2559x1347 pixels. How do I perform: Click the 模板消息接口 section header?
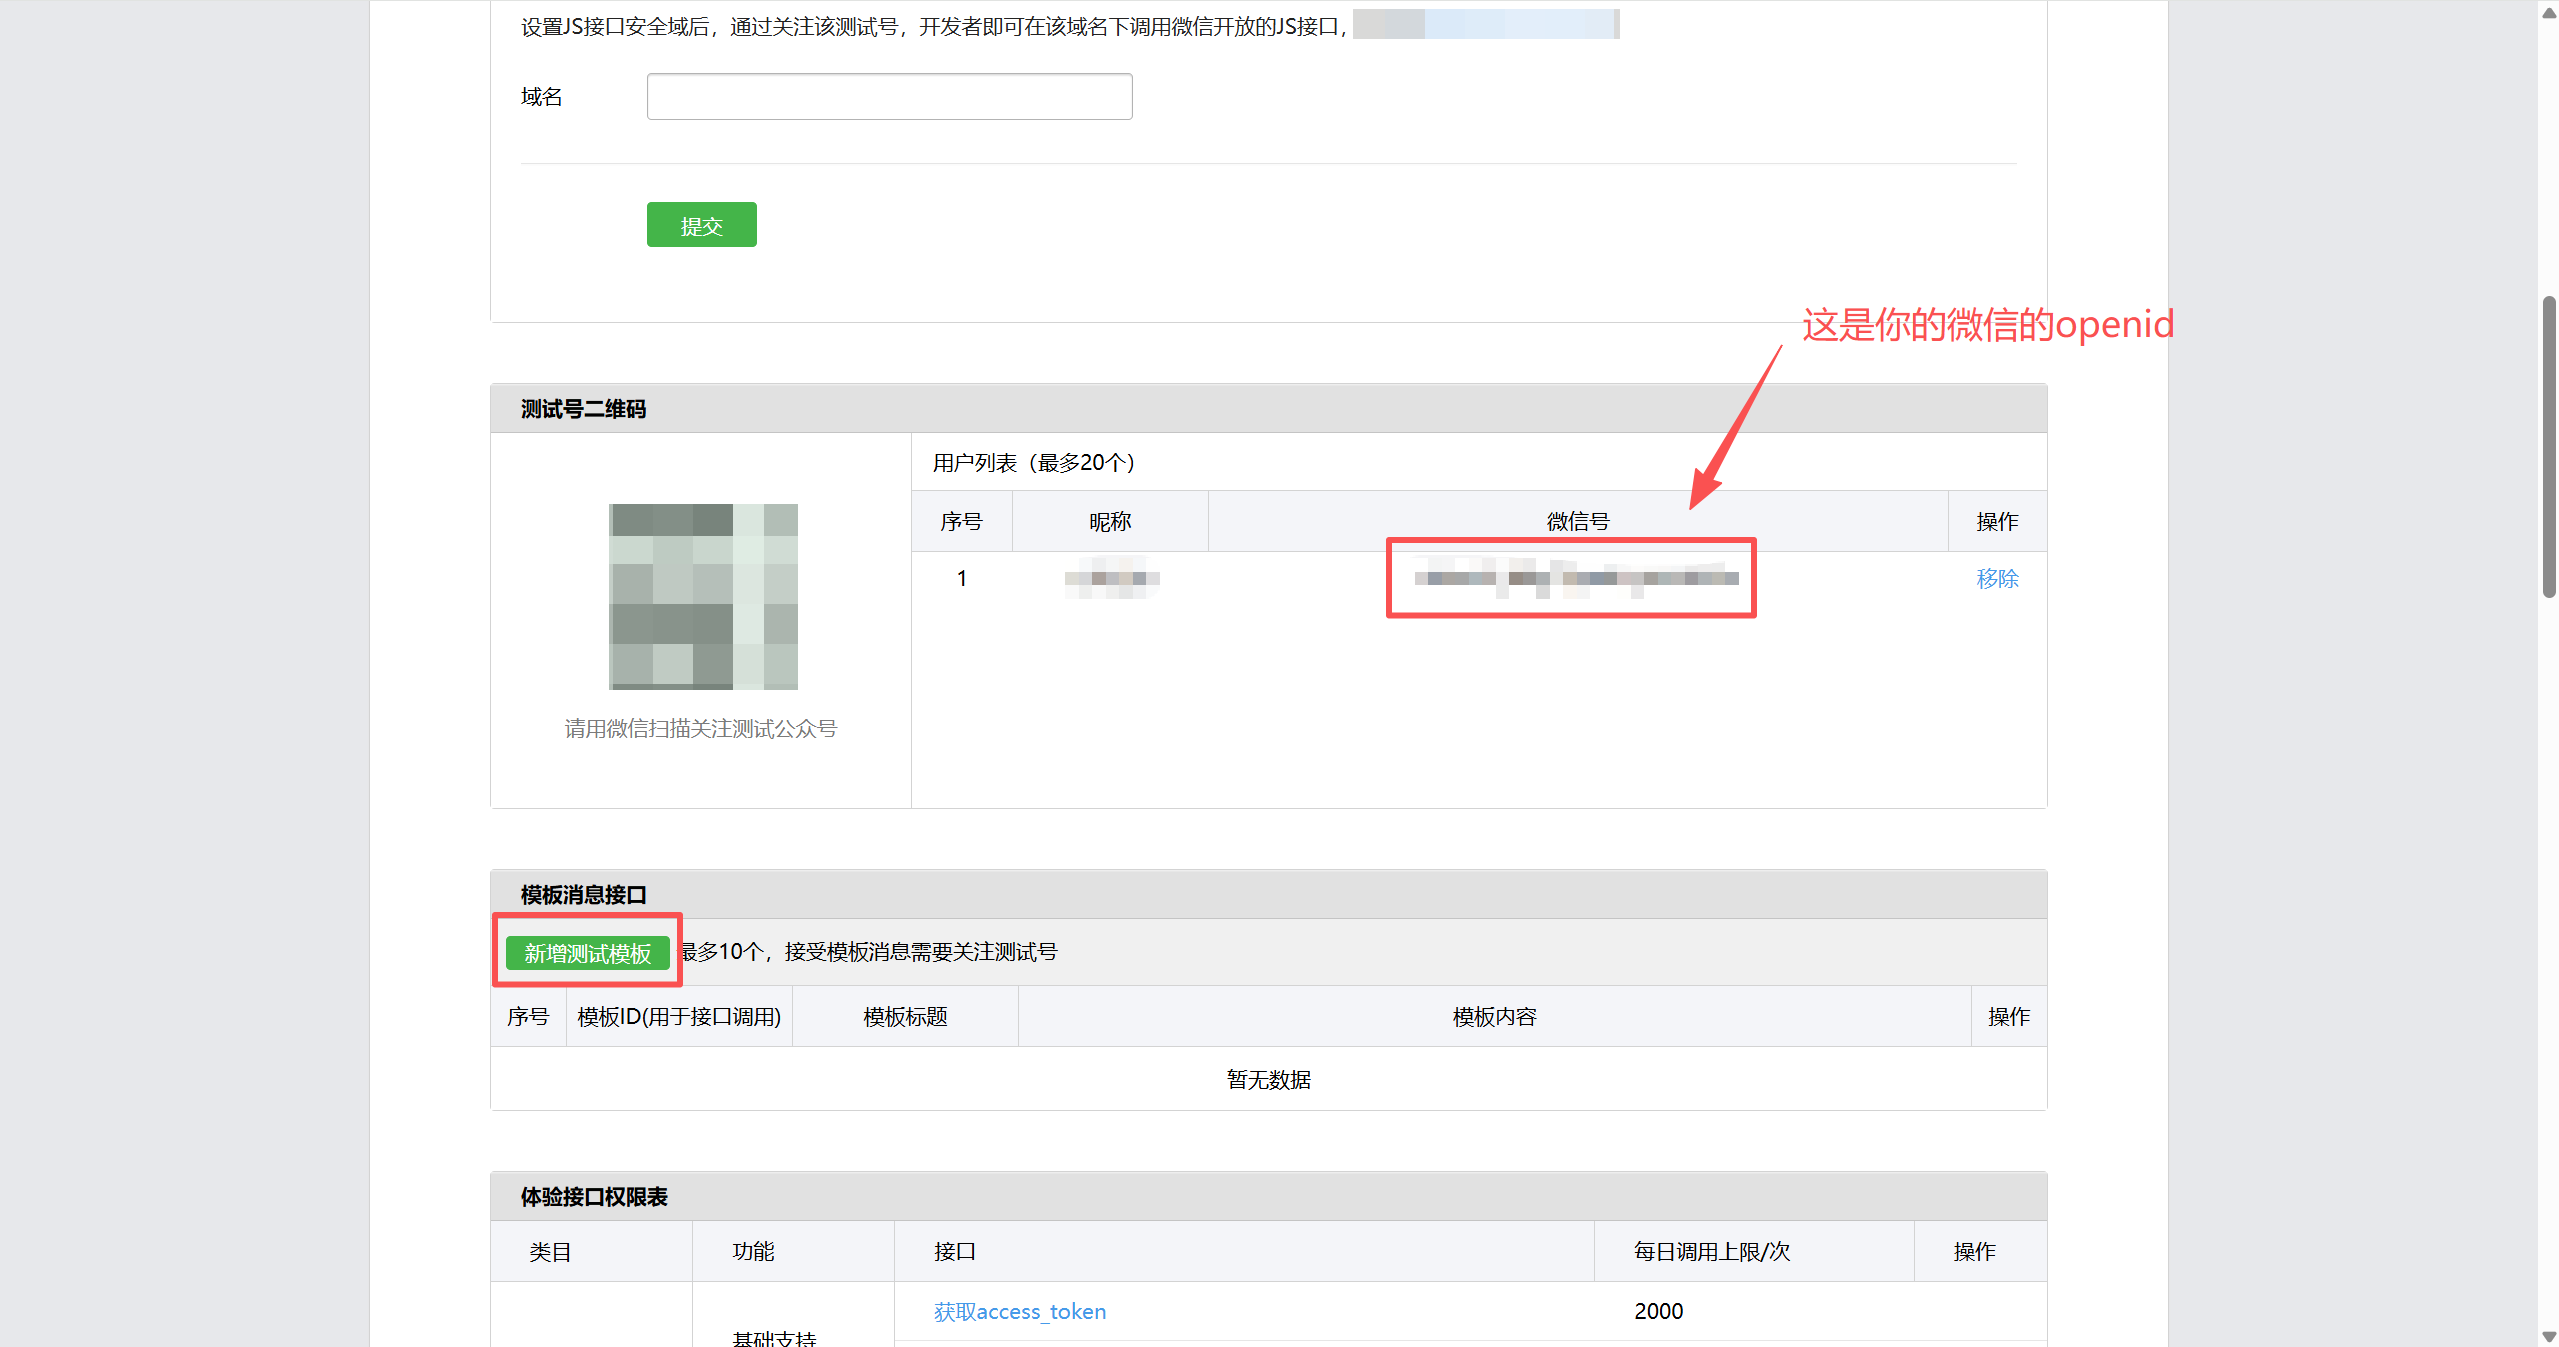tap(583, 895)
